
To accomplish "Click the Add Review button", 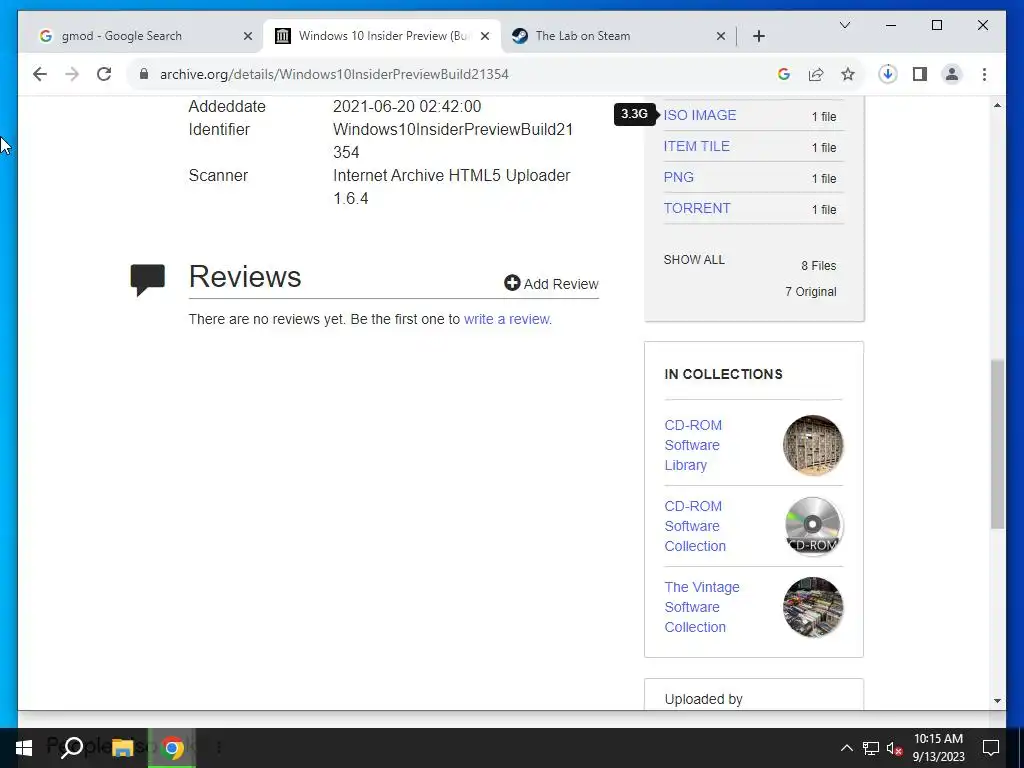I will pos(551,283).
